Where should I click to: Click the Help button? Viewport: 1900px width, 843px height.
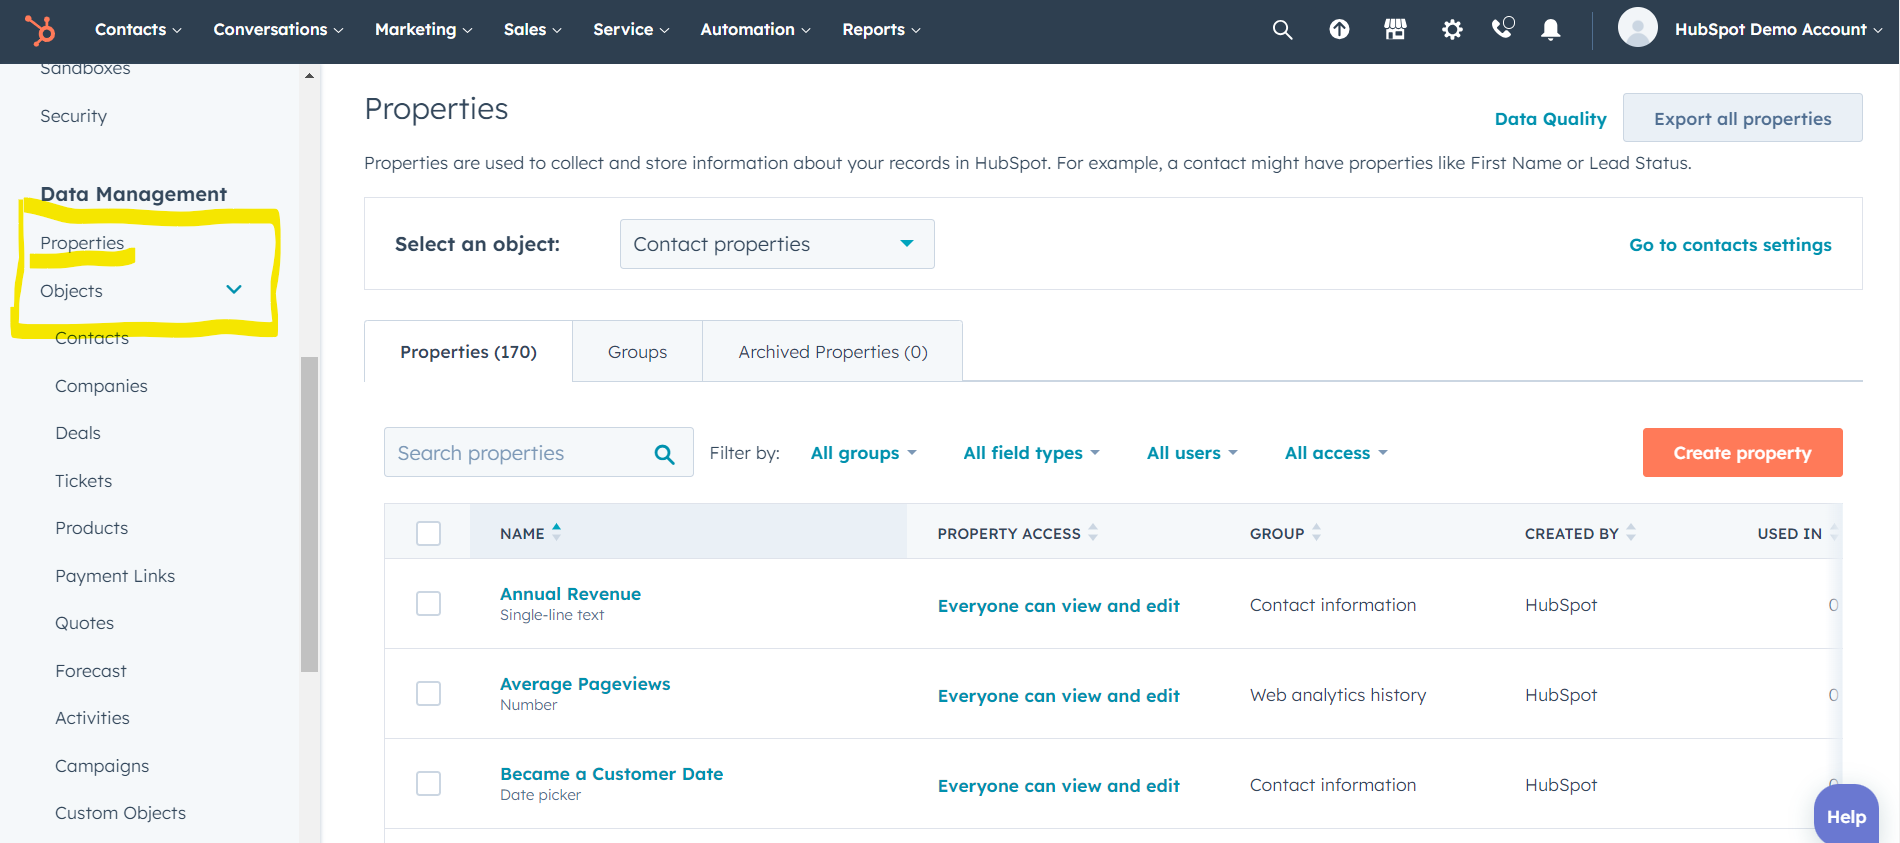1846,815
